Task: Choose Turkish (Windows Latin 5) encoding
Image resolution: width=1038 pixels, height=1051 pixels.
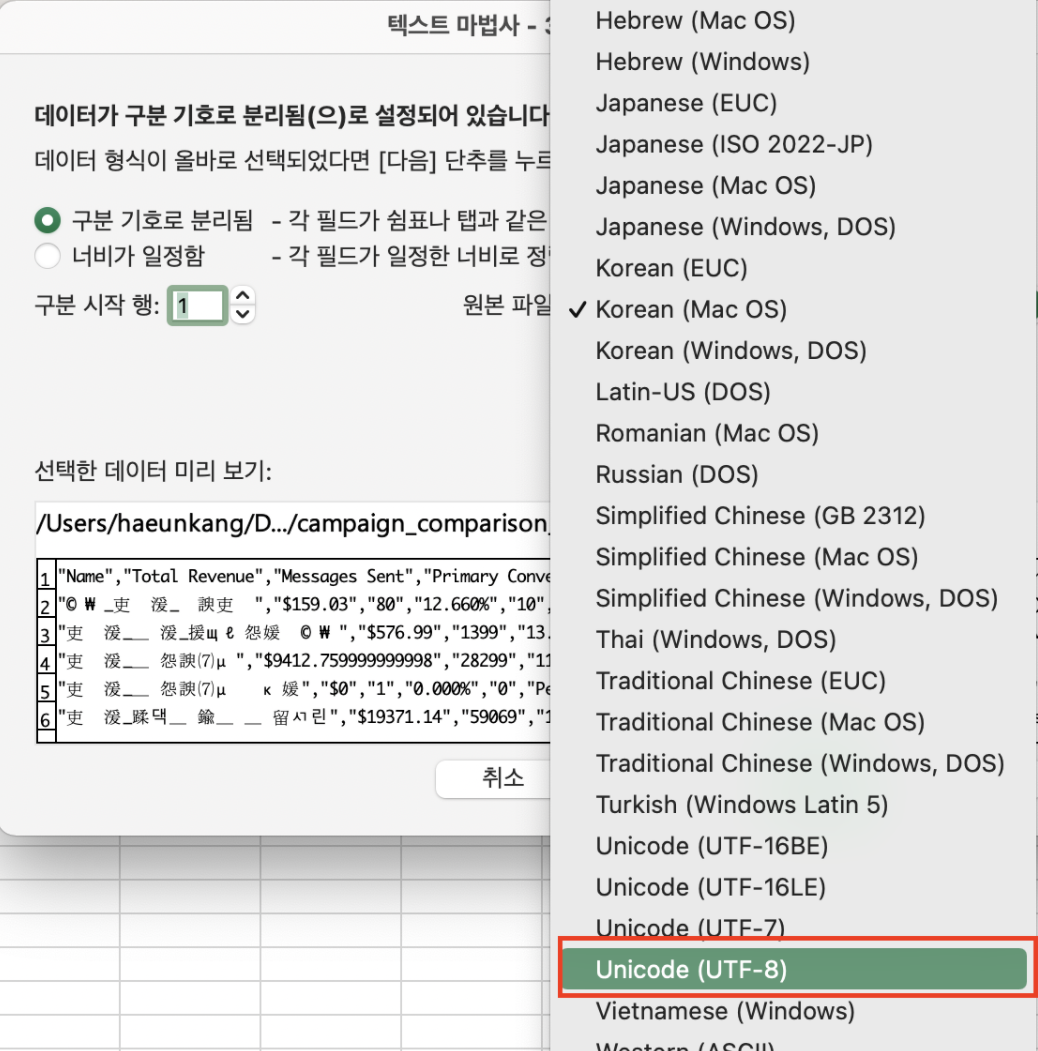Action: coord(793,805)
